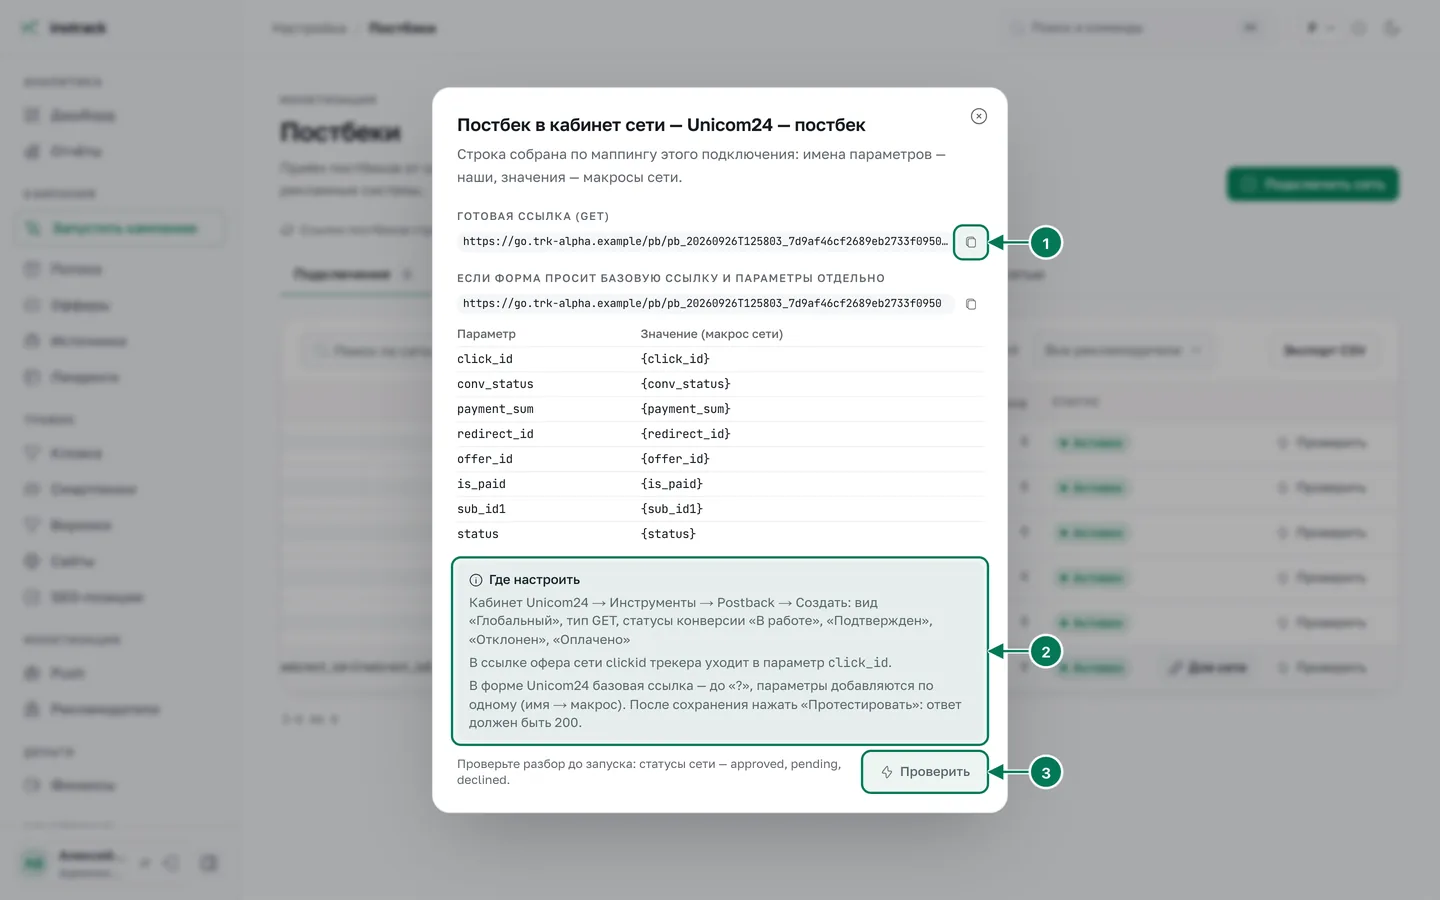Select the {redirect_id} macro value
Screen dimensions: 1440x900
coord(686,434)
